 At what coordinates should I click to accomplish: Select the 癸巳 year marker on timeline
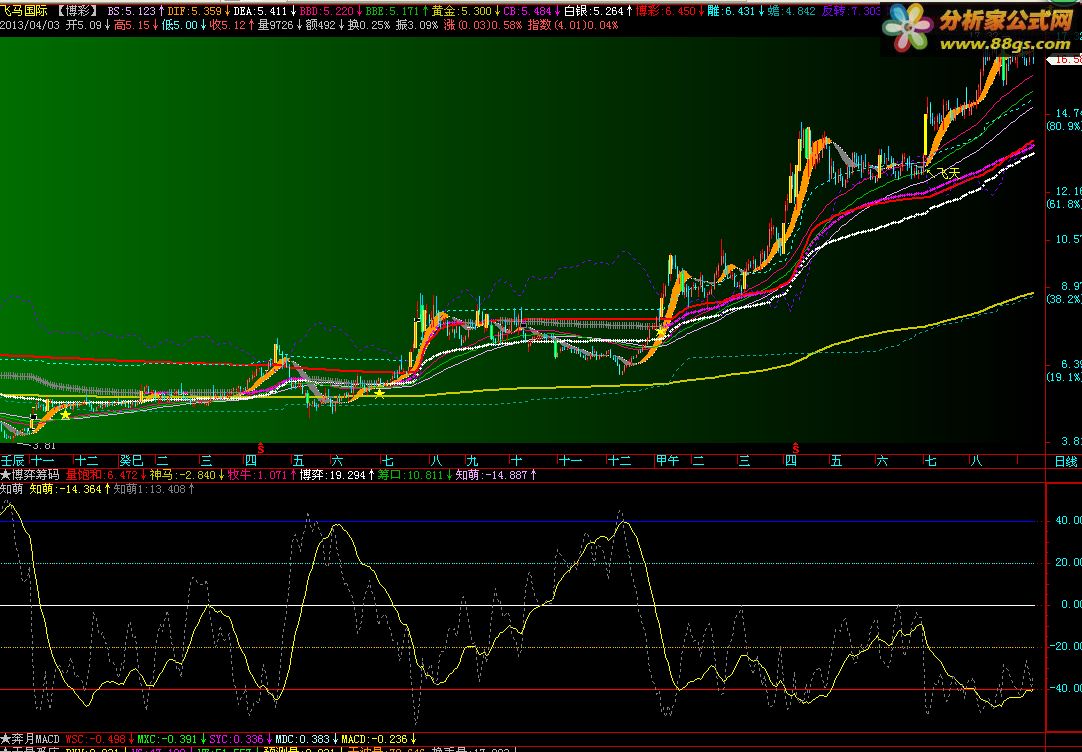coord(131,461)
